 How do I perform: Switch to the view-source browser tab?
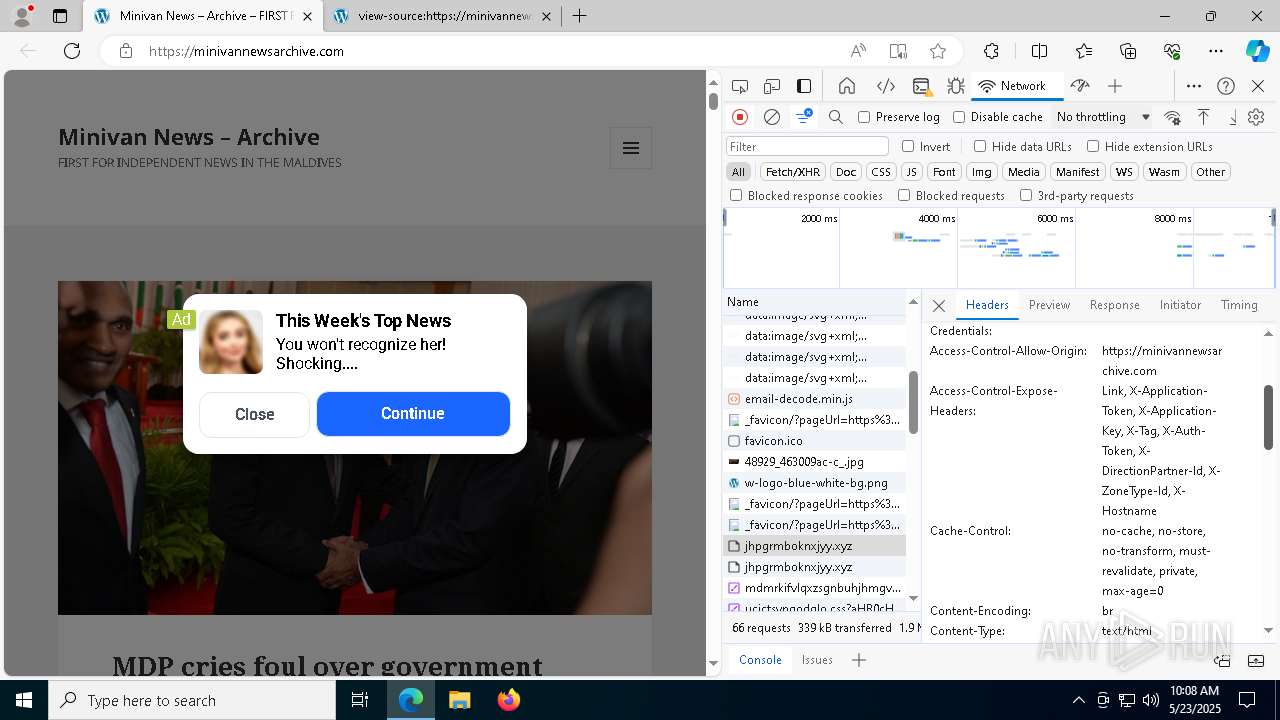444,16
